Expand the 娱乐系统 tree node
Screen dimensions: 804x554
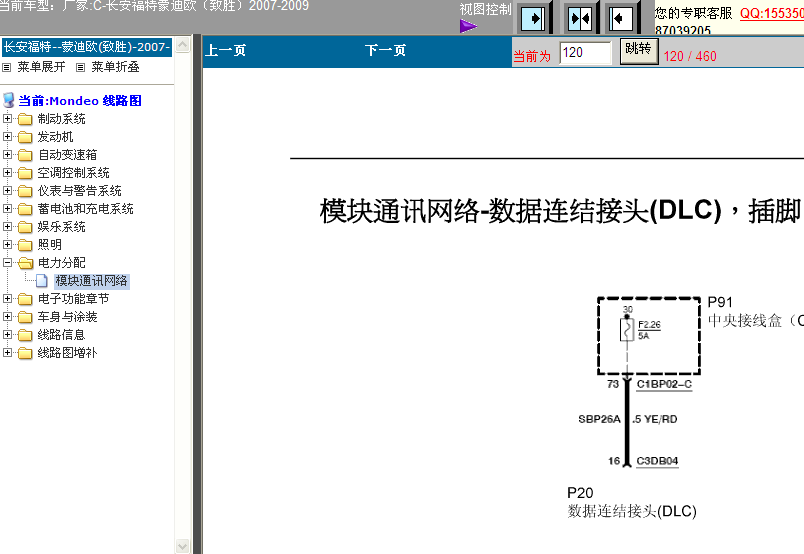coord(7,226)
